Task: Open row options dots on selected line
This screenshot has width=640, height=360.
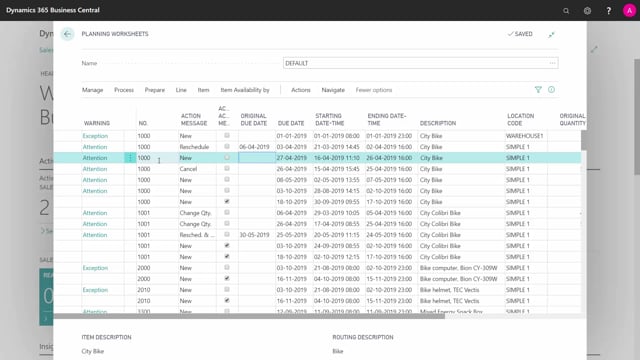Action: pos(130,158)
